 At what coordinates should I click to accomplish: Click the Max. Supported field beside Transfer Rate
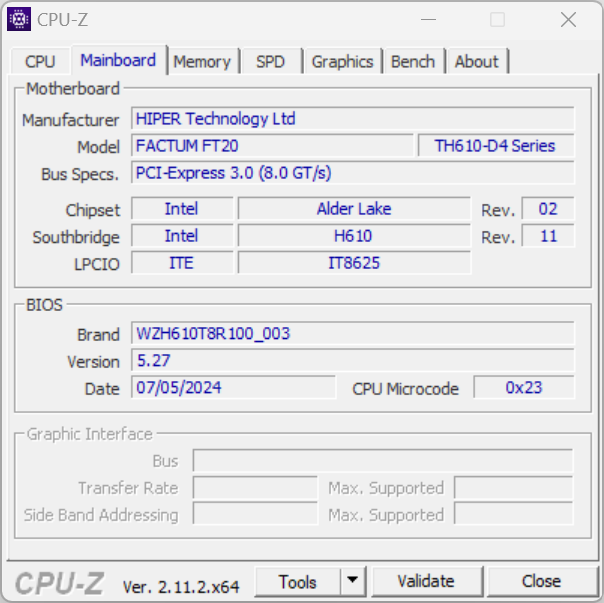coord(513,487)
